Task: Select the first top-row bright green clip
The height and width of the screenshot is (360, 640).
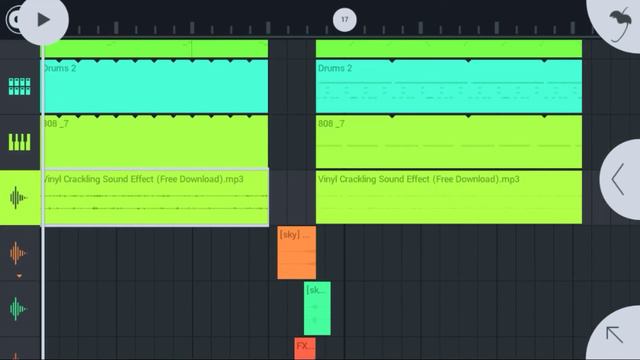Action: (x=155, y=49)
